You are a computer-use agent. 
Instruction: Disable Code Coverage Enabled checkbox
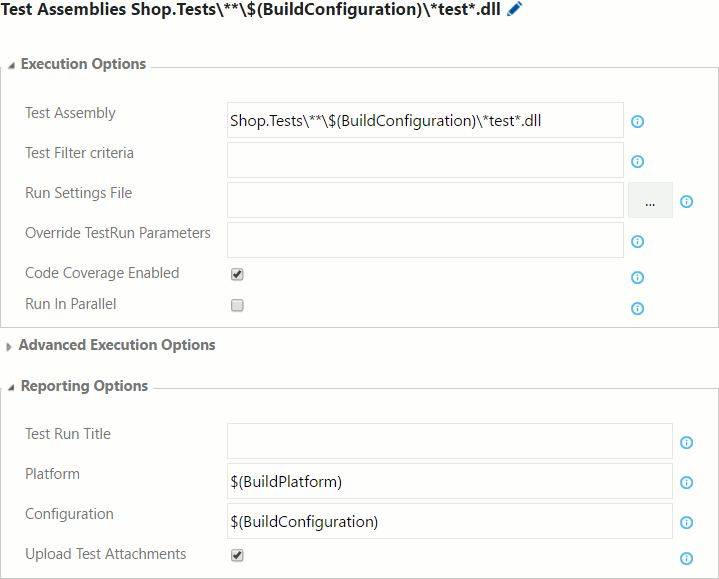[x=237, y=274]
